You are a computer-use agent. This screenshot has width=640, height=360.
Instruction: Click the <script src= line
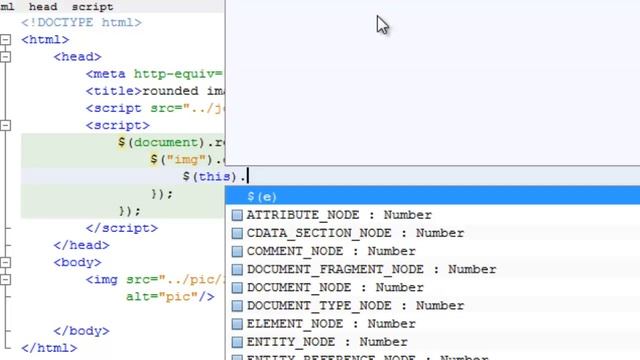coord(155,108)
